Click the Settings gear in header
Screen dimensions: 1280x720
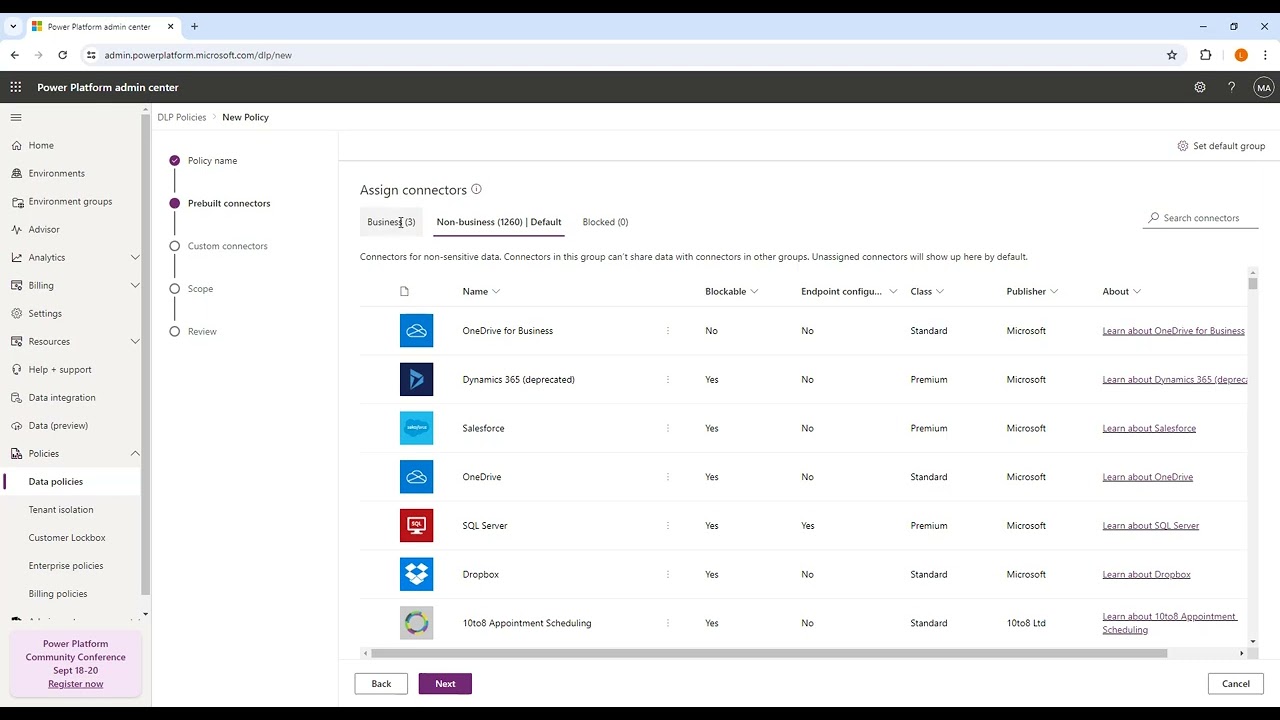pos(1200,87)
